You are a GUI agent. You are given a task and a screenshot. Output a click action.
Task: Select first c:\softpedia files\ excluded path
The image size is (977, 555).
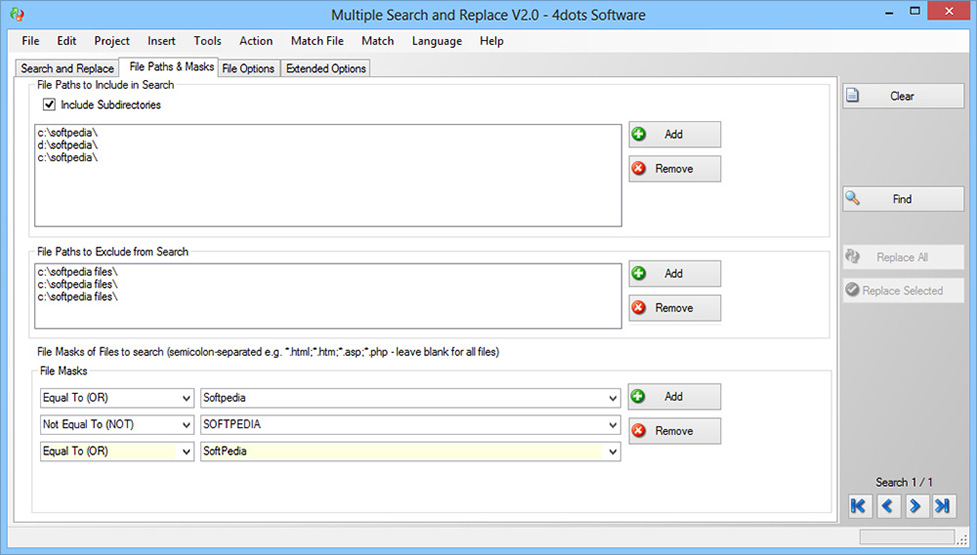click(x=77, y=272)
